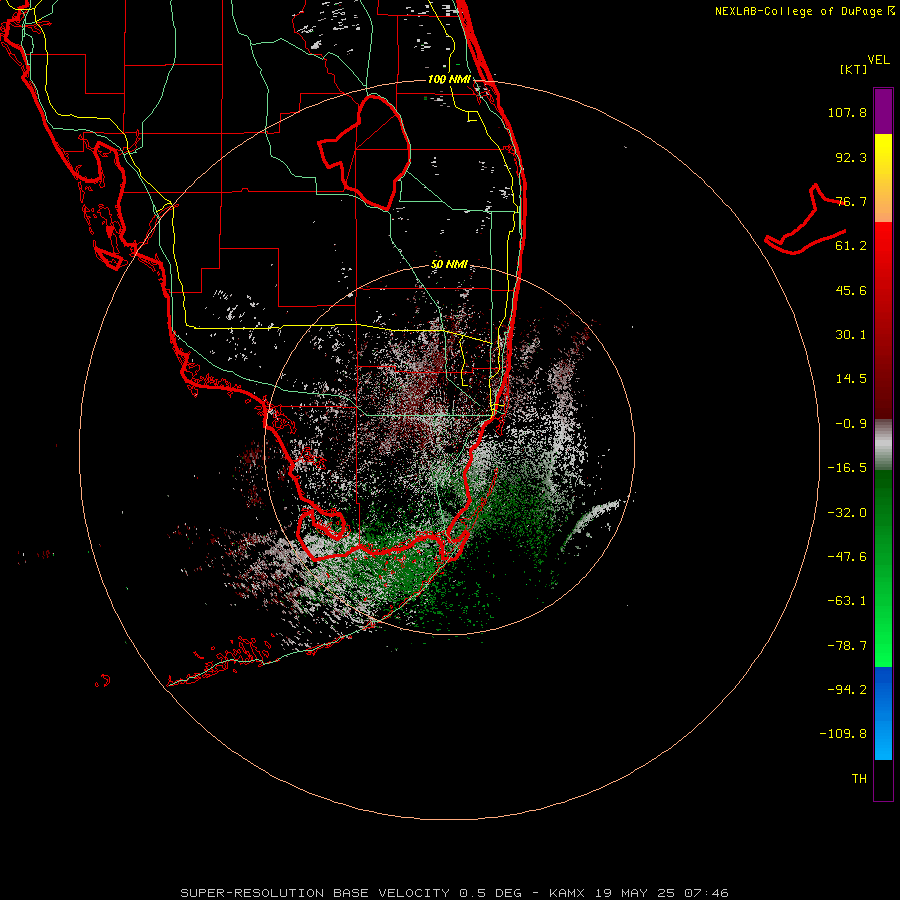Click the 100 NMI range ring label
The height and width of the screenshot is (900, 900).
[x=449, y=79]
